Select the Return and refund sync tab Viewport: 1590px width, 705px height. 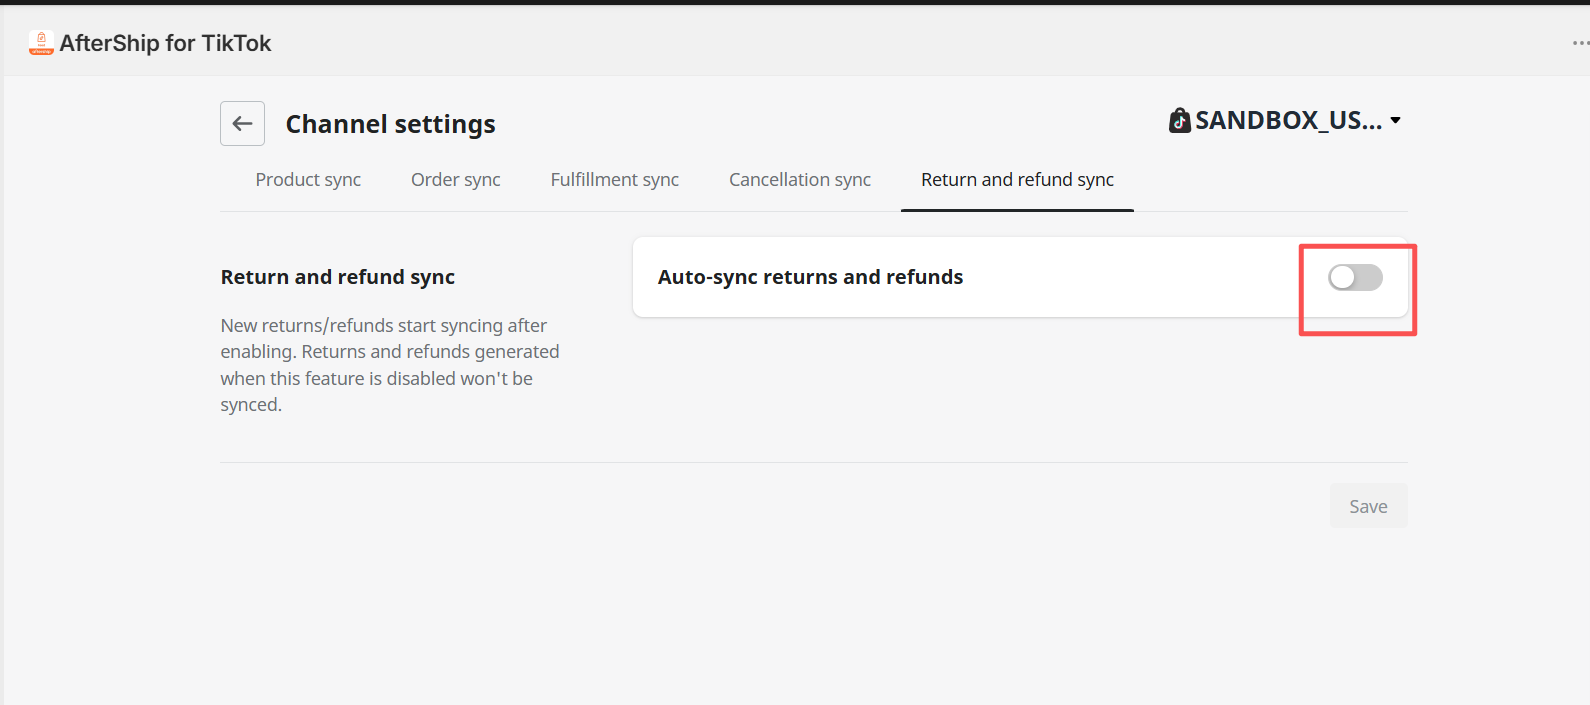[x=1017, y=180]
